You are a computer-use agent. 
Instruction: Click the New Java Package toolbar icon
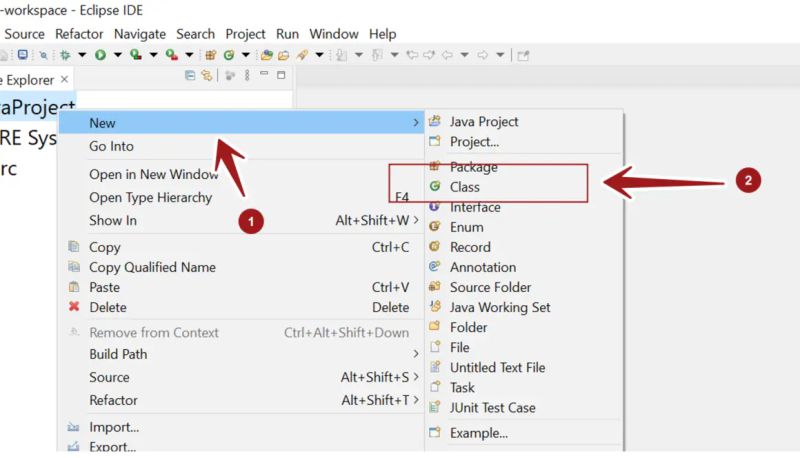click(211, 55)
